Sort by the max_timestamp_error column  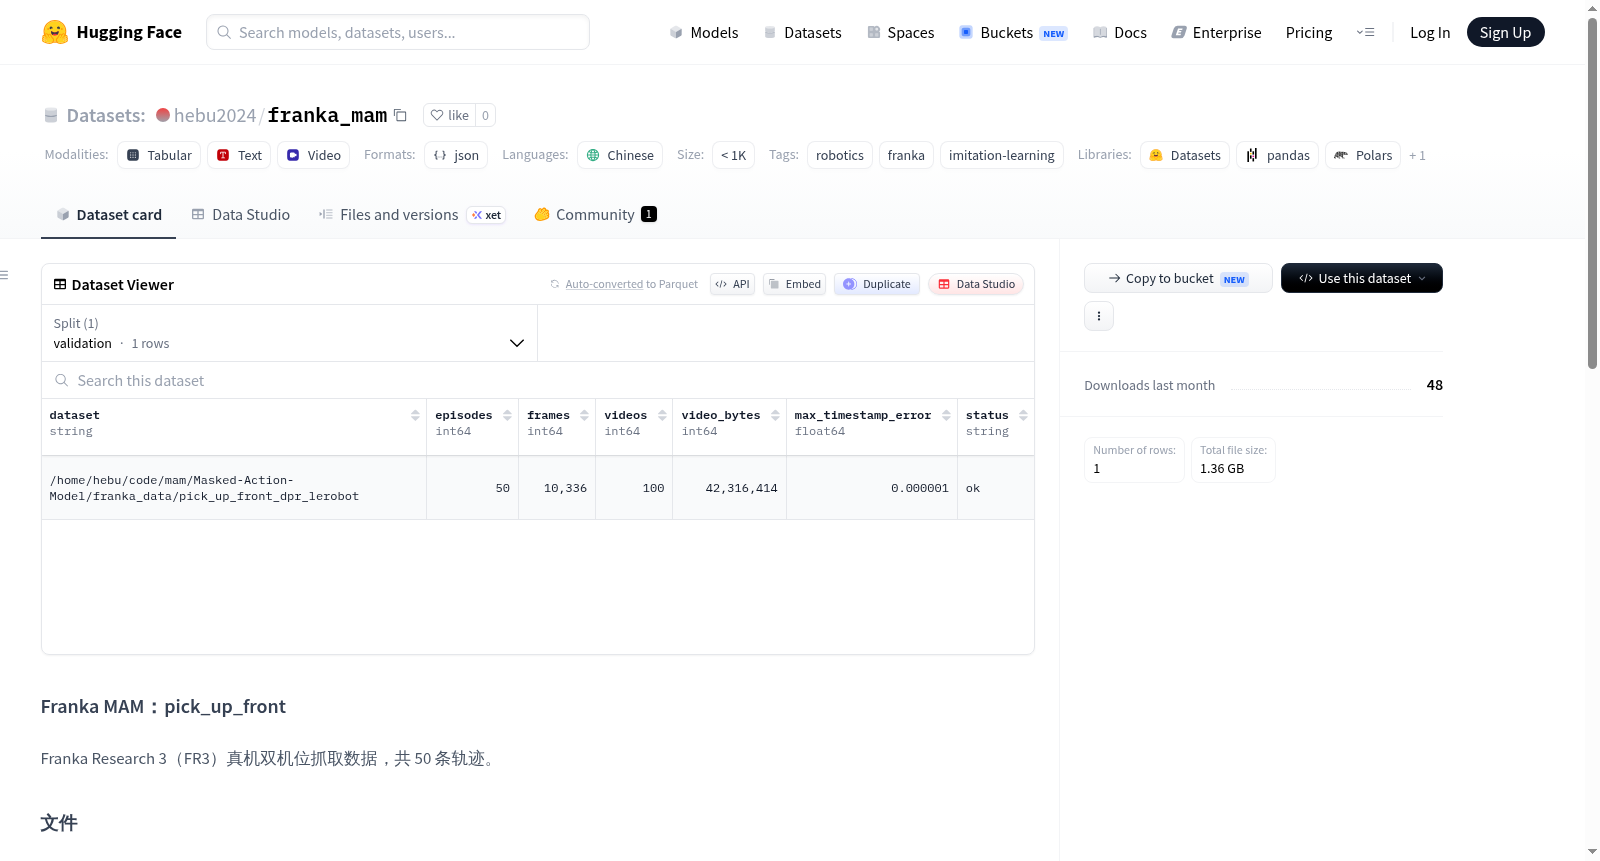946,415
